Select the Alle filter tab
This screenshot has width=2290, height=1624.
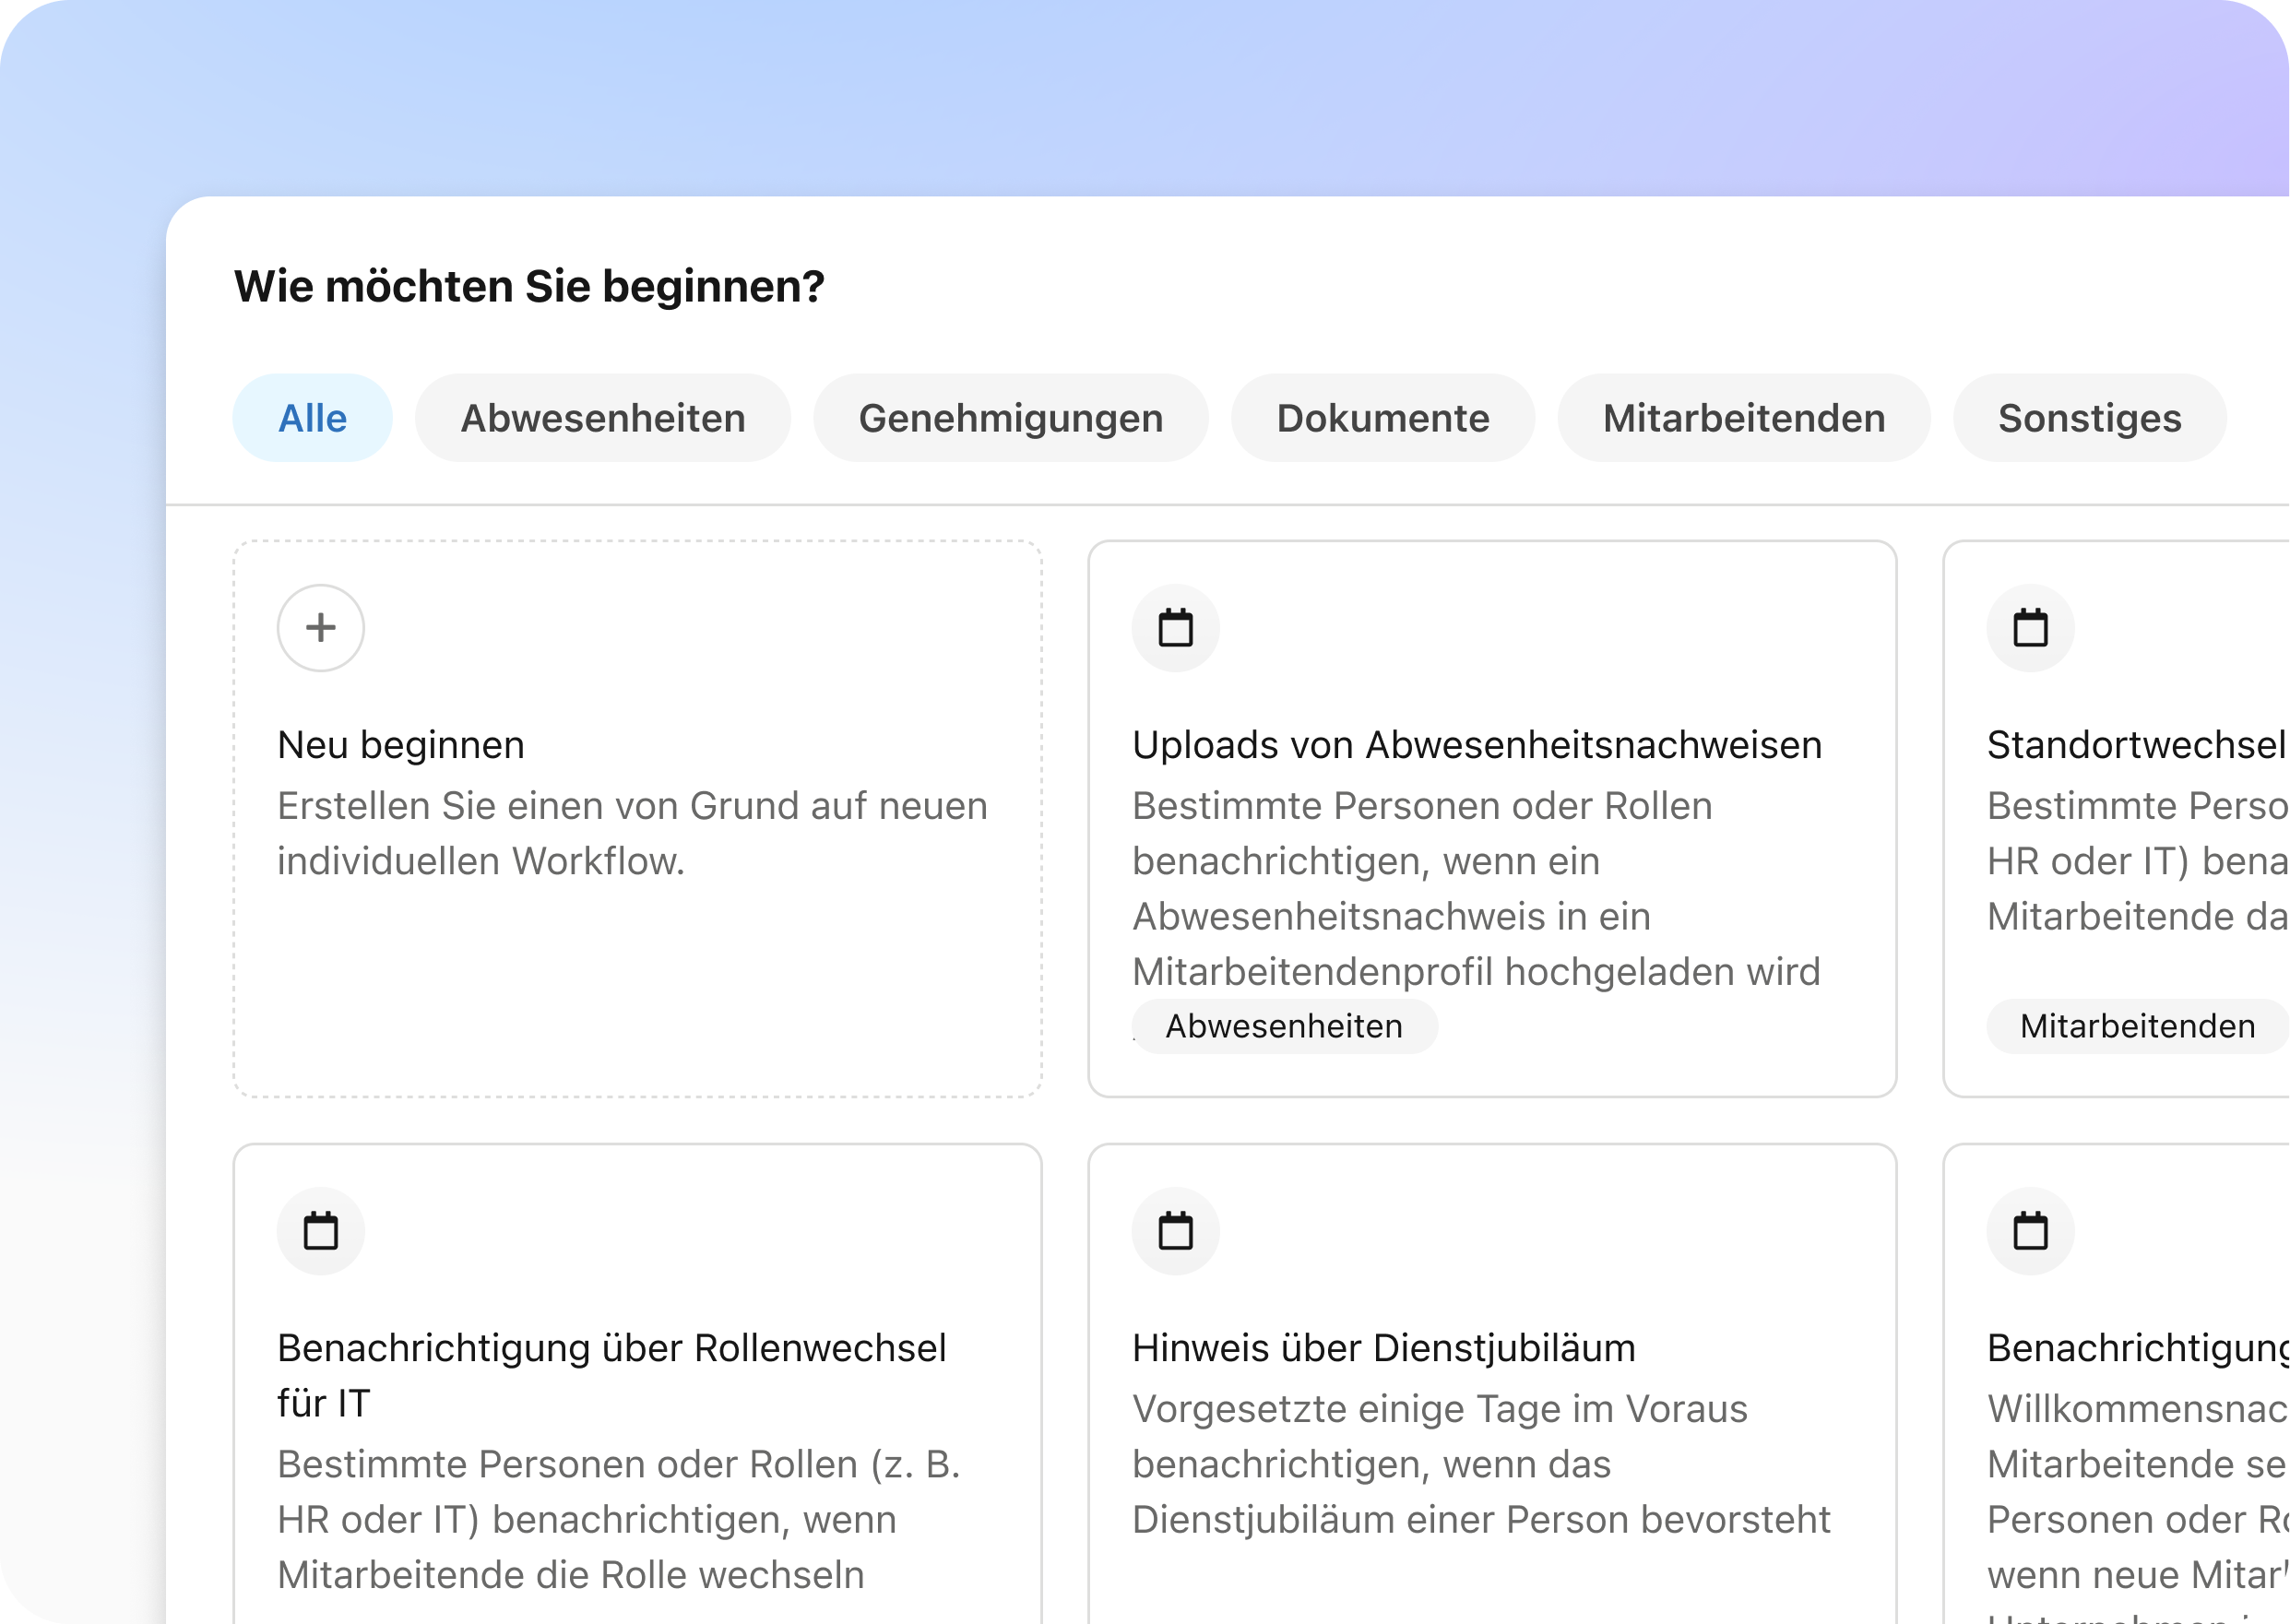pyautogui.click(x=312, y=418)
